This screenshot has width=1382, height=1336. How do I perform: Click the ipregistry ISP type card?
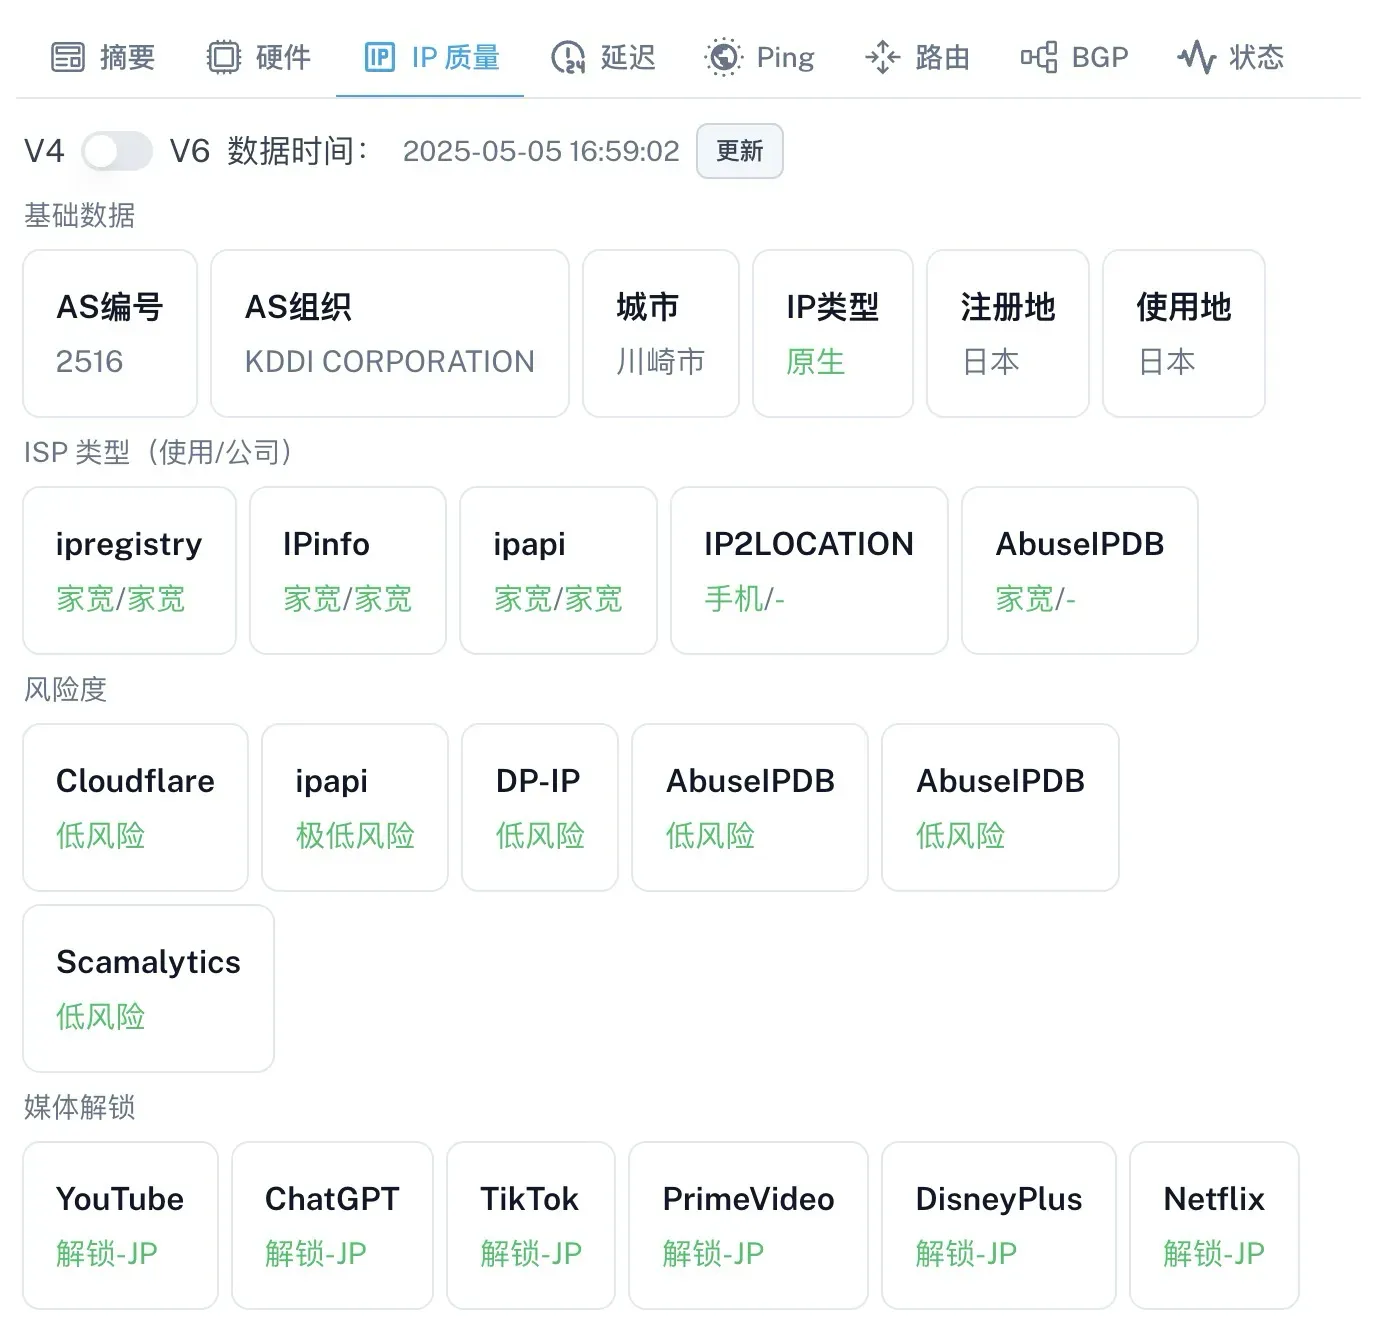[130, 570]
